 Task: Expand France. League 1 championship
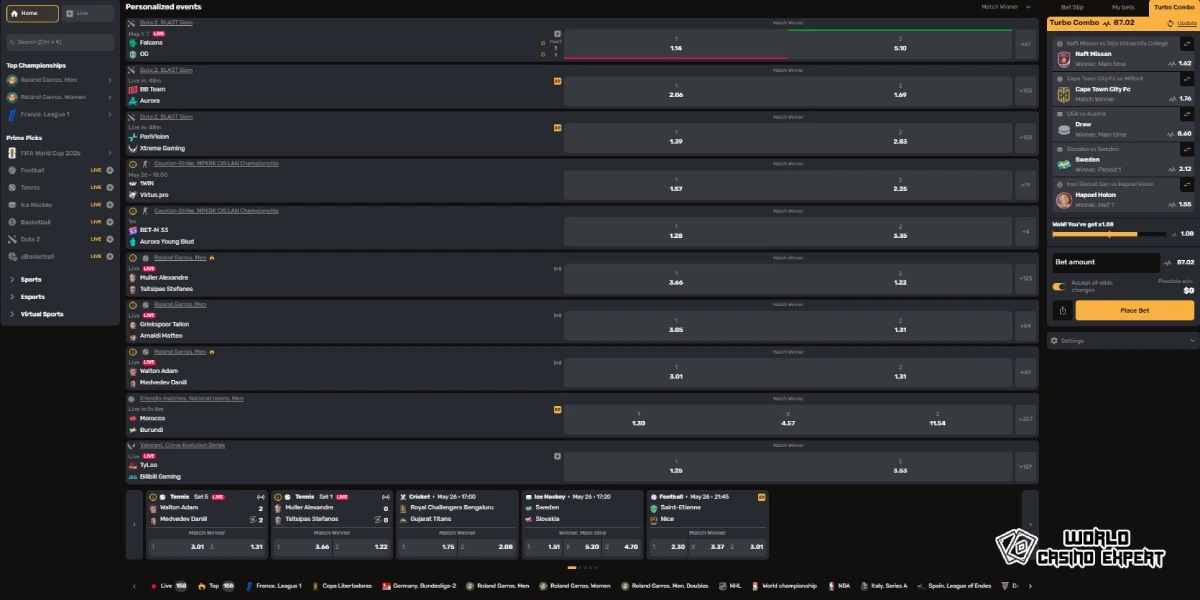60,114
